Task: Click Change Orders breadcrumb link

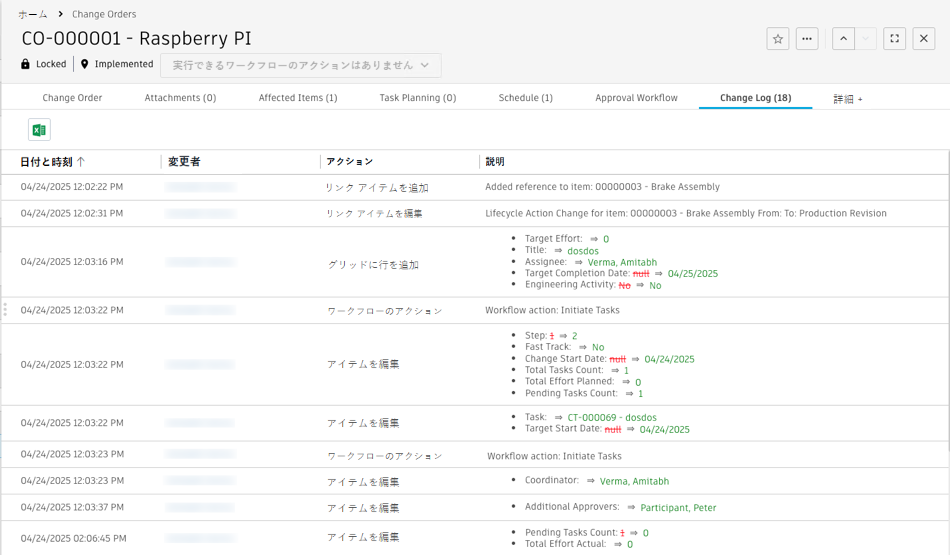Action: (104, 14)
